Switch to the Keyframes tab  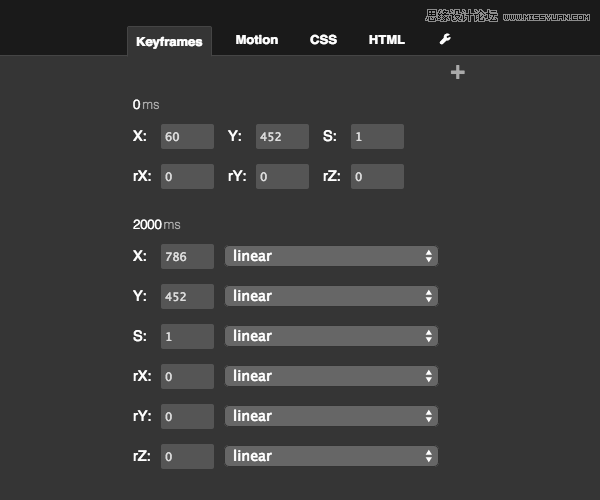point(169,41)
